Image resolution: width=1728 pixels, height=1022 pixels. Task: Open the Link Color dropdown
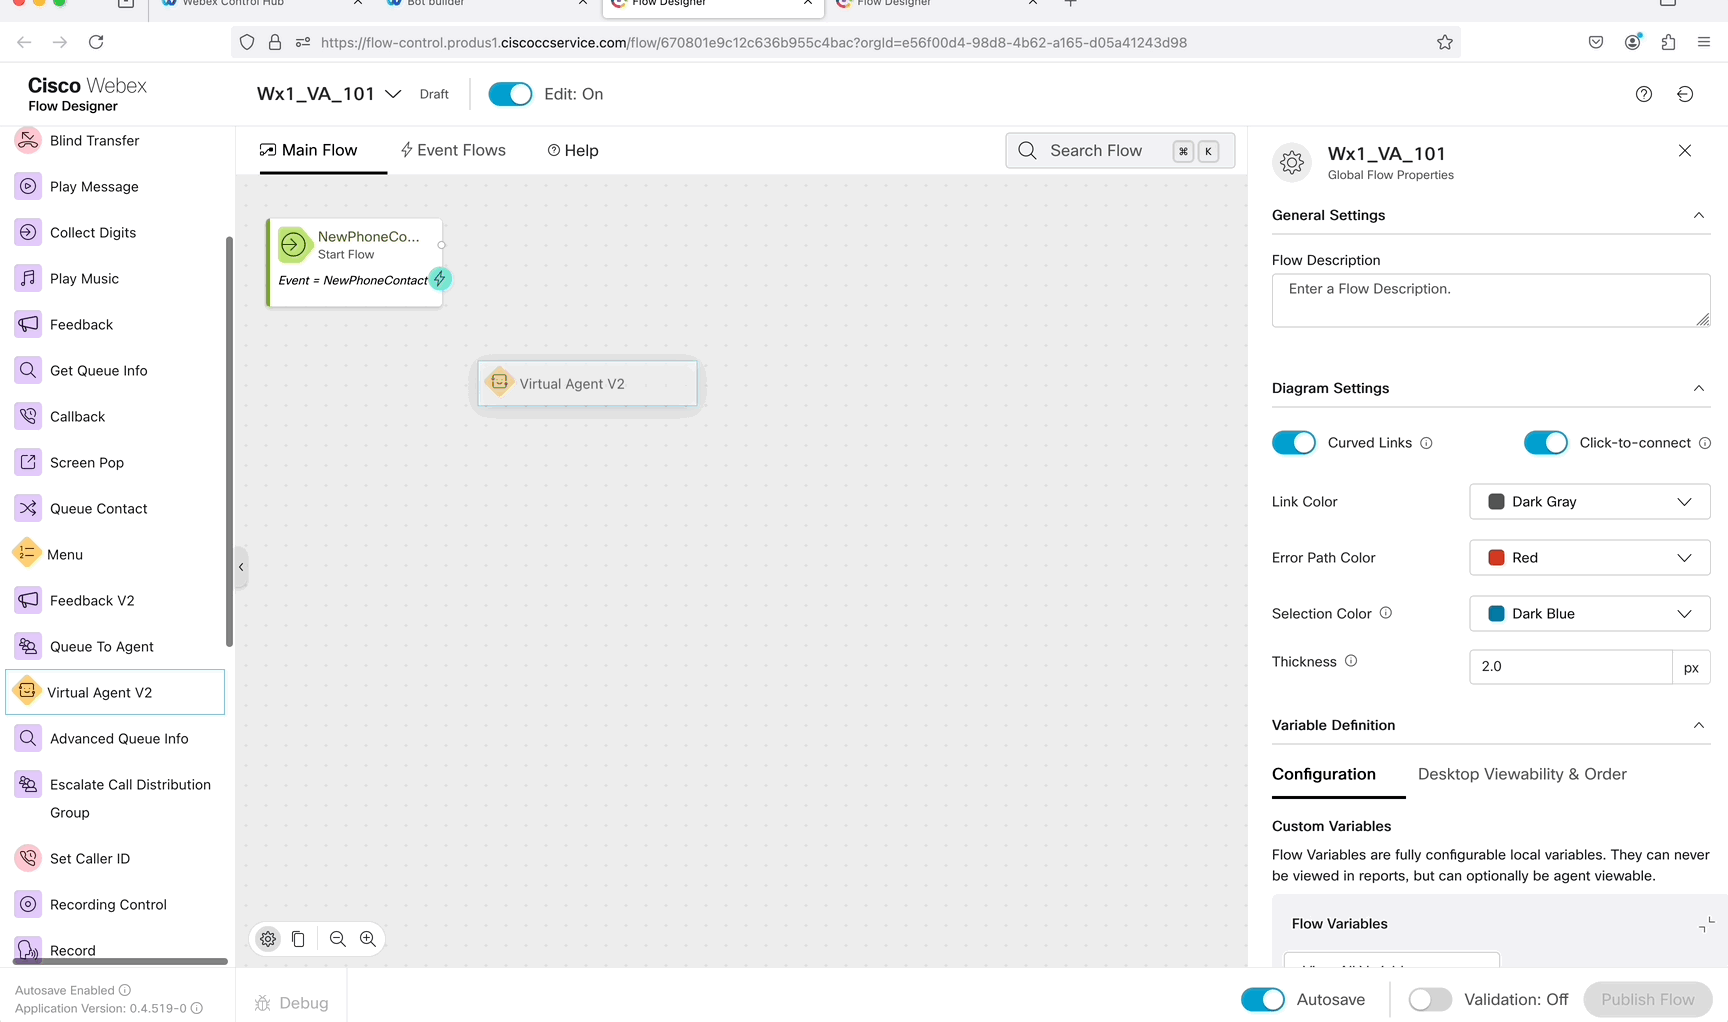(1589, 502)
